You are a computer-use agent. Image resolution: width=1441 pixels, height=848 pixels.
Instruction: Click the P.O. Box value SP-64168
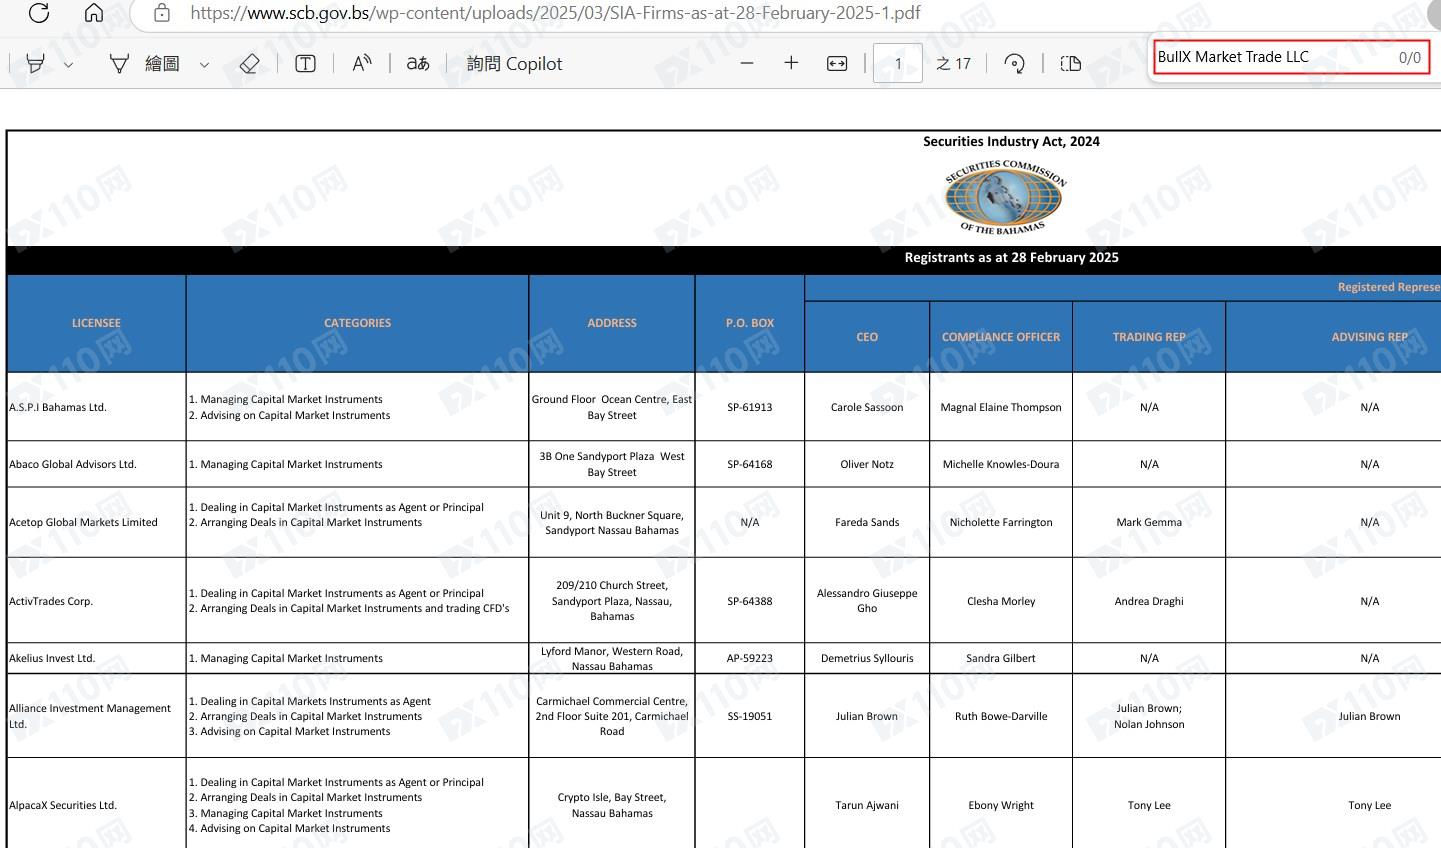[x=750, y=464]
